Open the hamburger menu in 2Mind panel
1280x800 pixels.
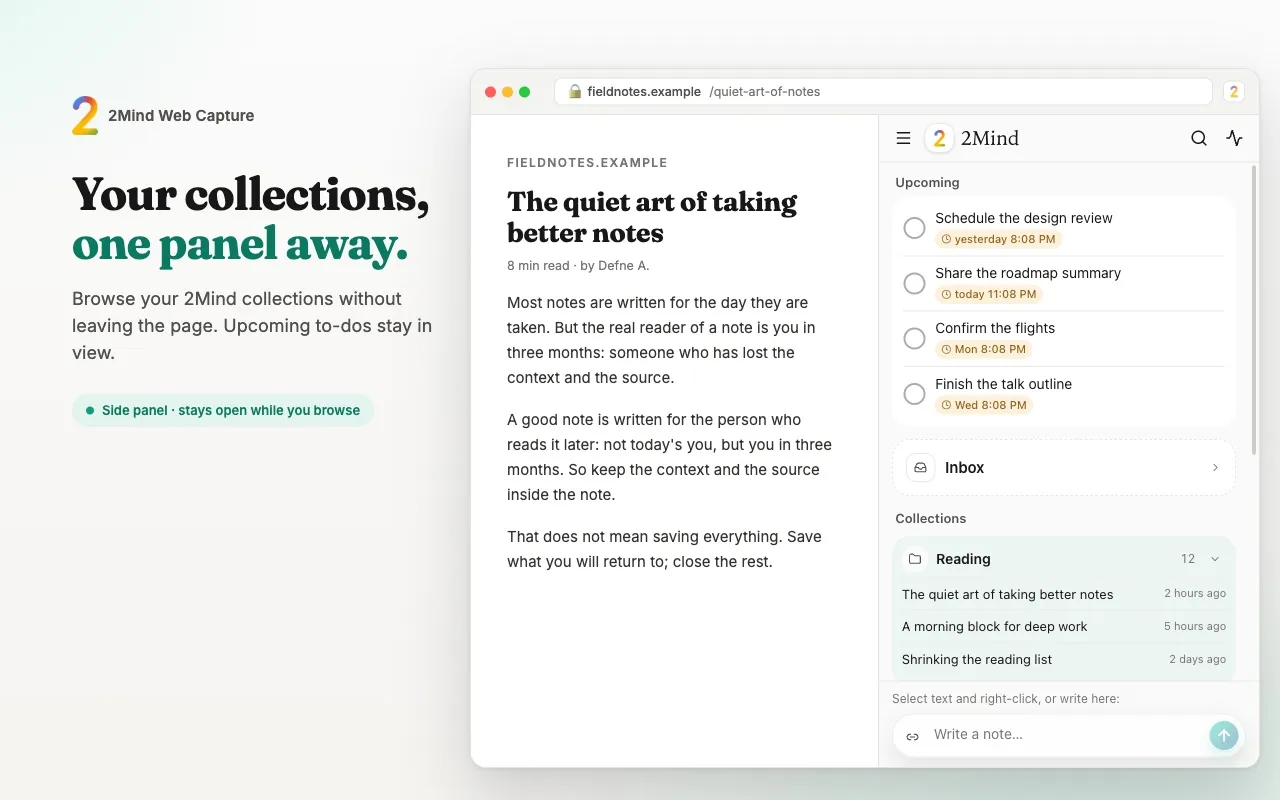click(903, 139)
